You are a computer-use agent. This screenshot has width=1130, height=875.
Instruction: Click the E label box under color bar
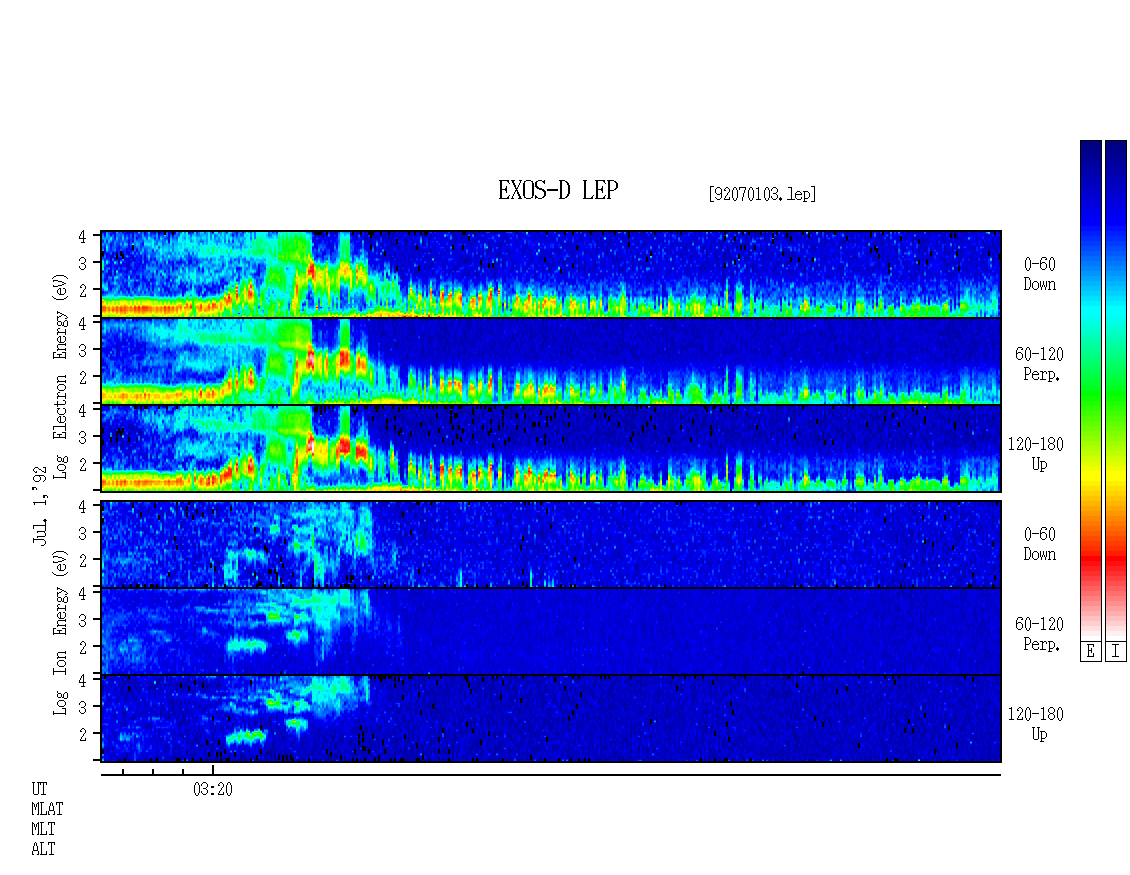[x=1090, y=651]
